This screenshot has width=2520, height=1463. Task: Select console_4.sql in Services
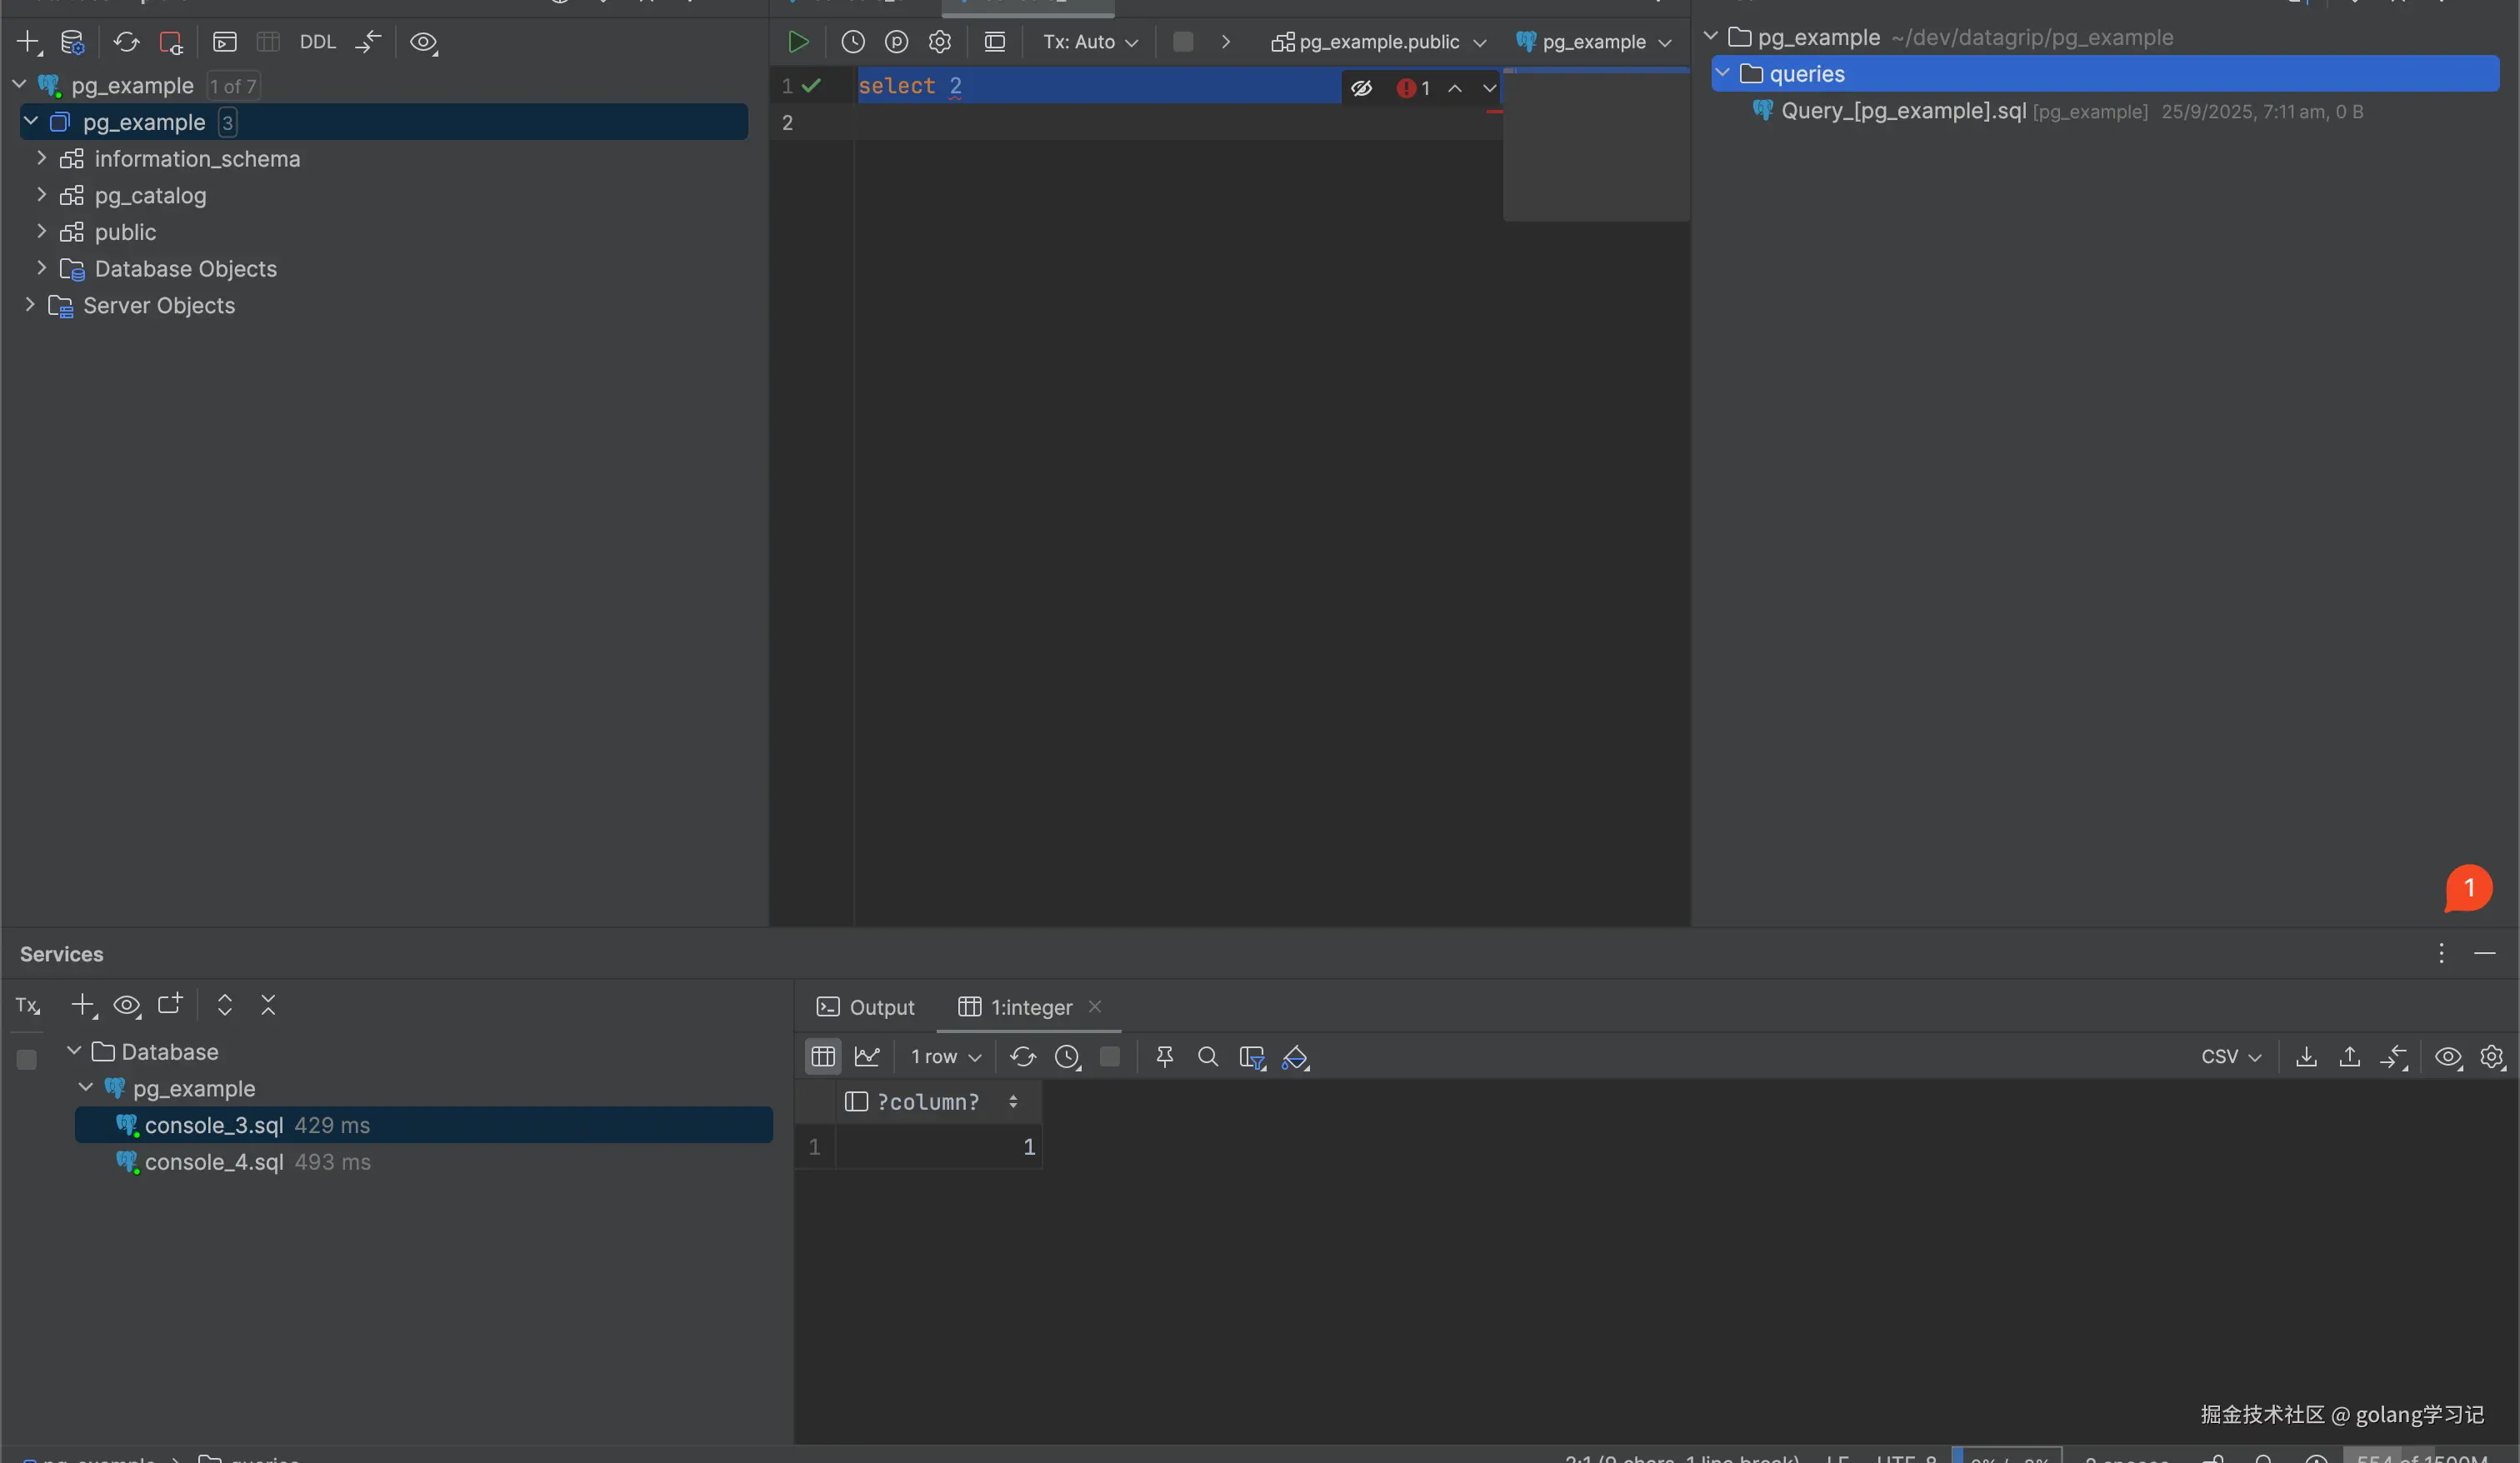pyautogui.click(x=214, y=1162)
